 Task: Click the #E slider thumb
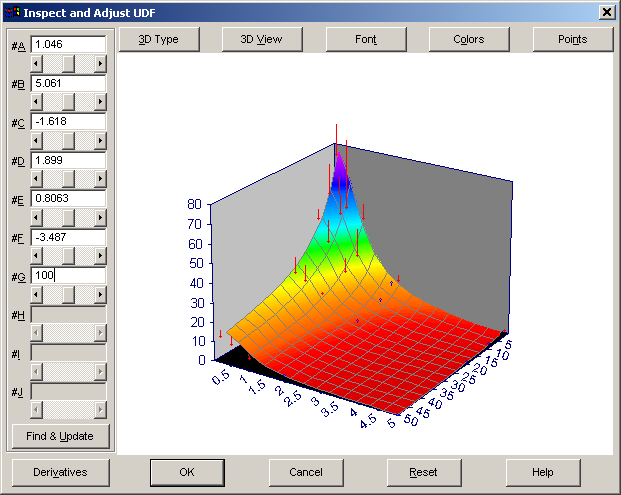click(68, 217)
